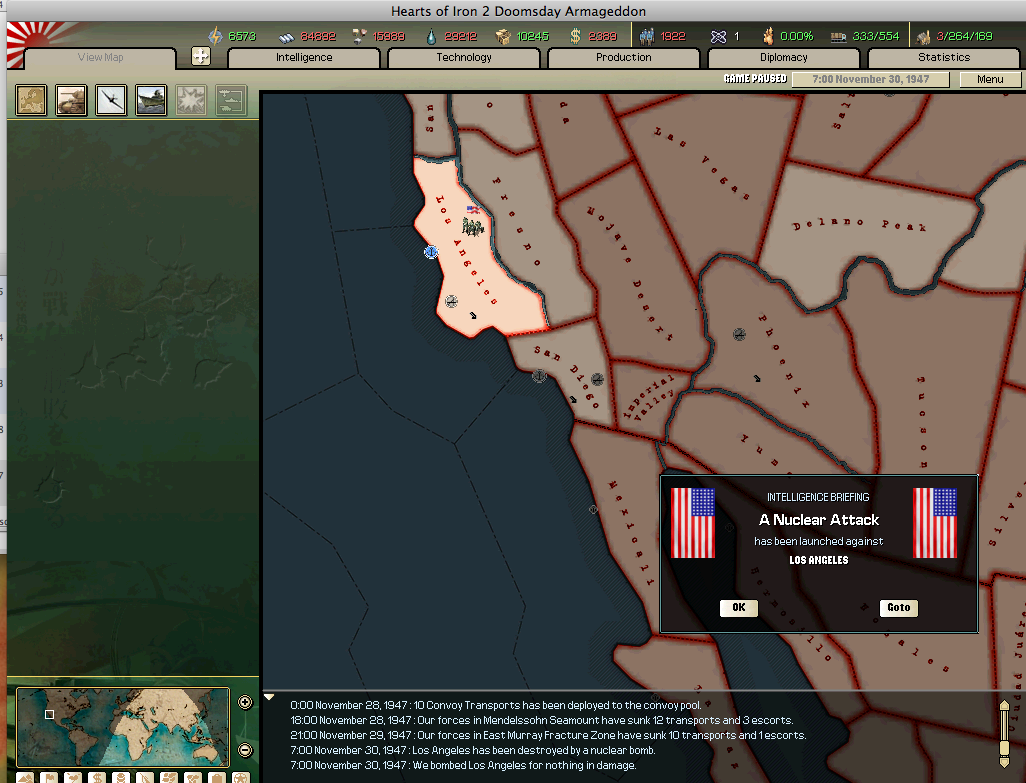
Task: Zoom in the minimap with plus
Action: [245, 702]
